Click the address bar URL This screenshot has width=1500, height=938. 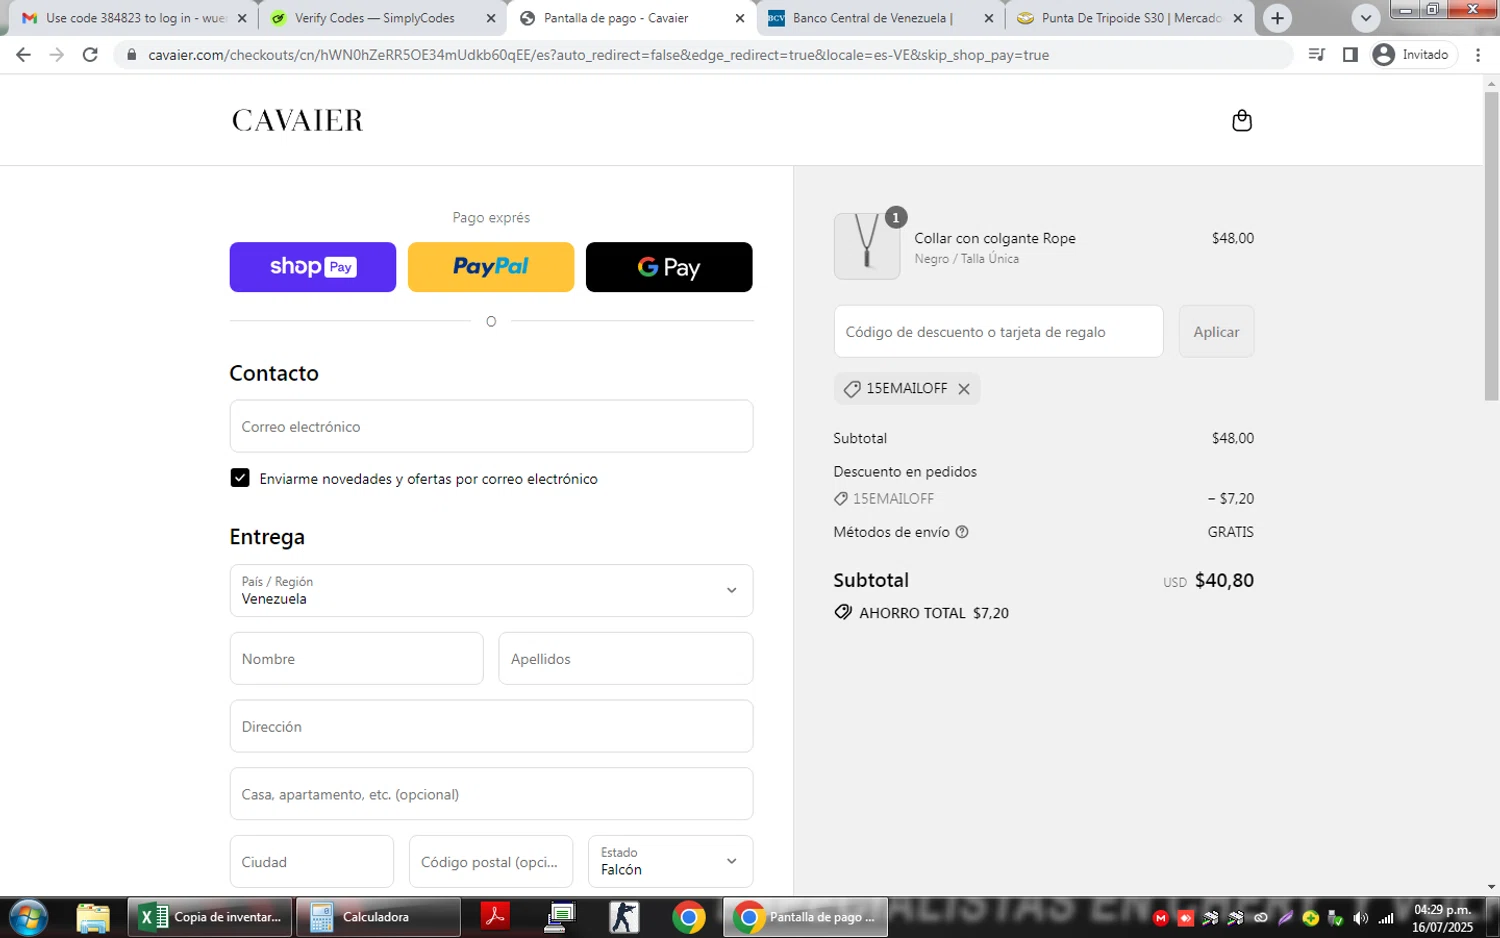pyautogui.click(x=598, y=55)
